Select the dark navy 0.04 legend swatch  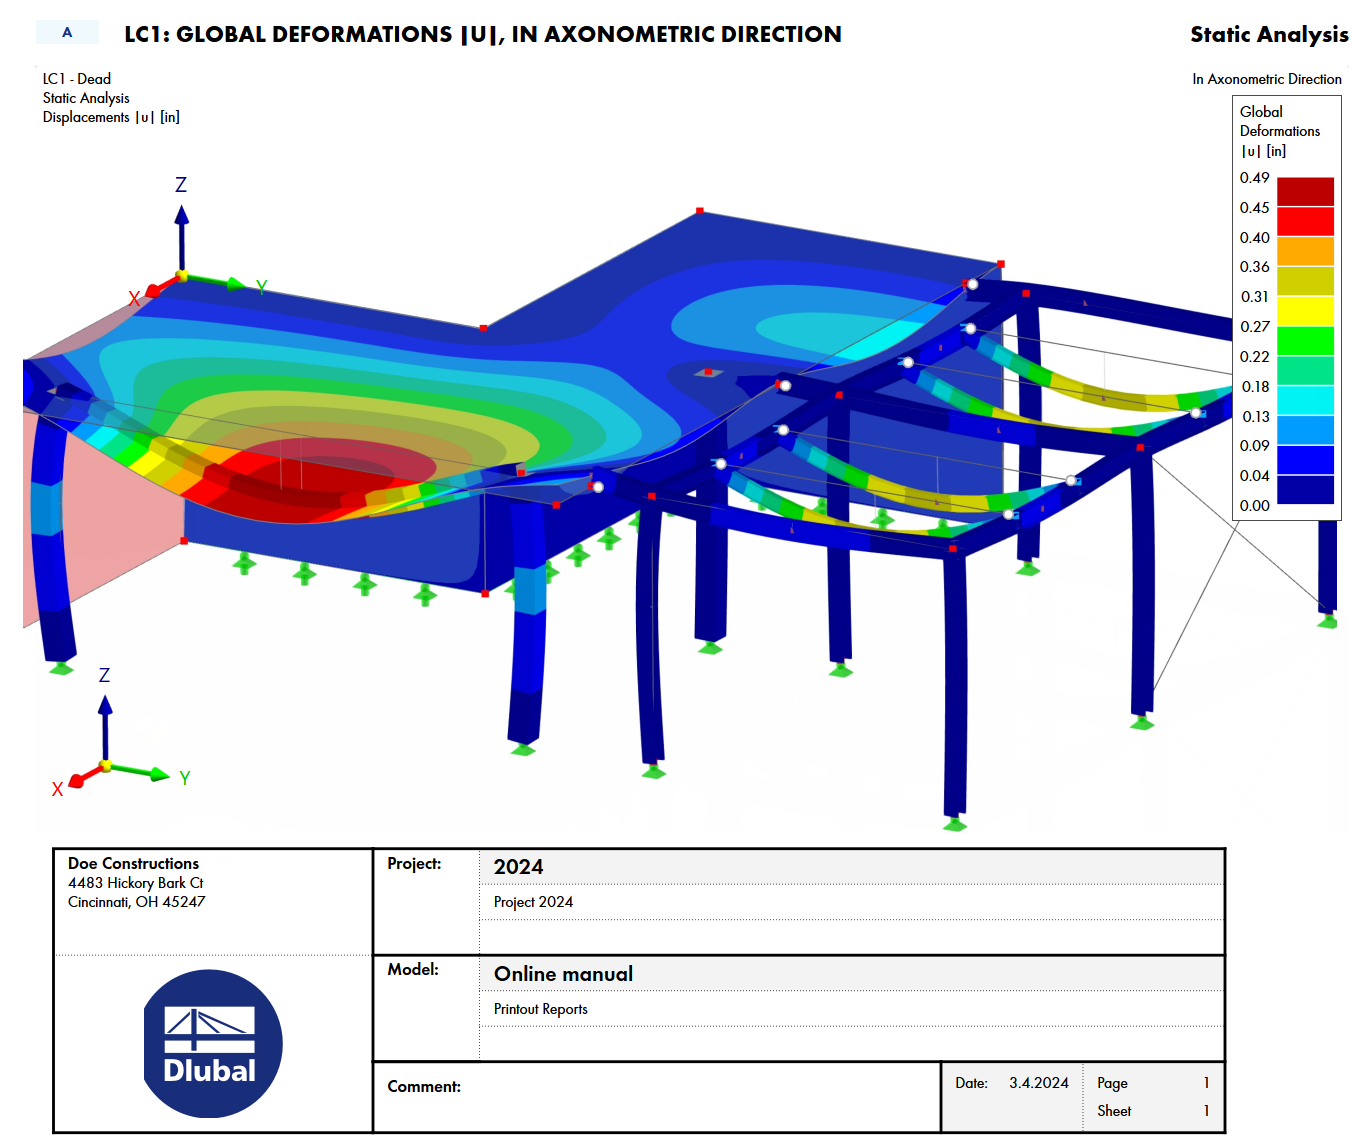1305,490
